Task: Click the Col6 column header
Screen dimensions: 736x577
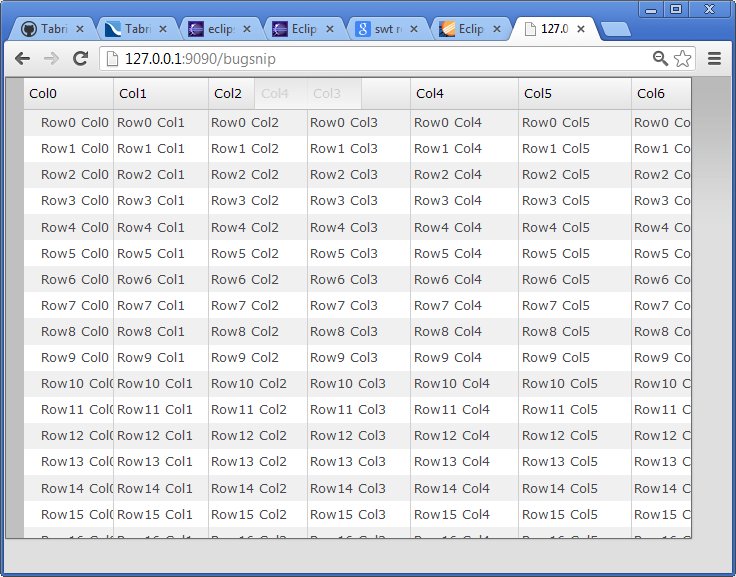Action: [660, 94]
